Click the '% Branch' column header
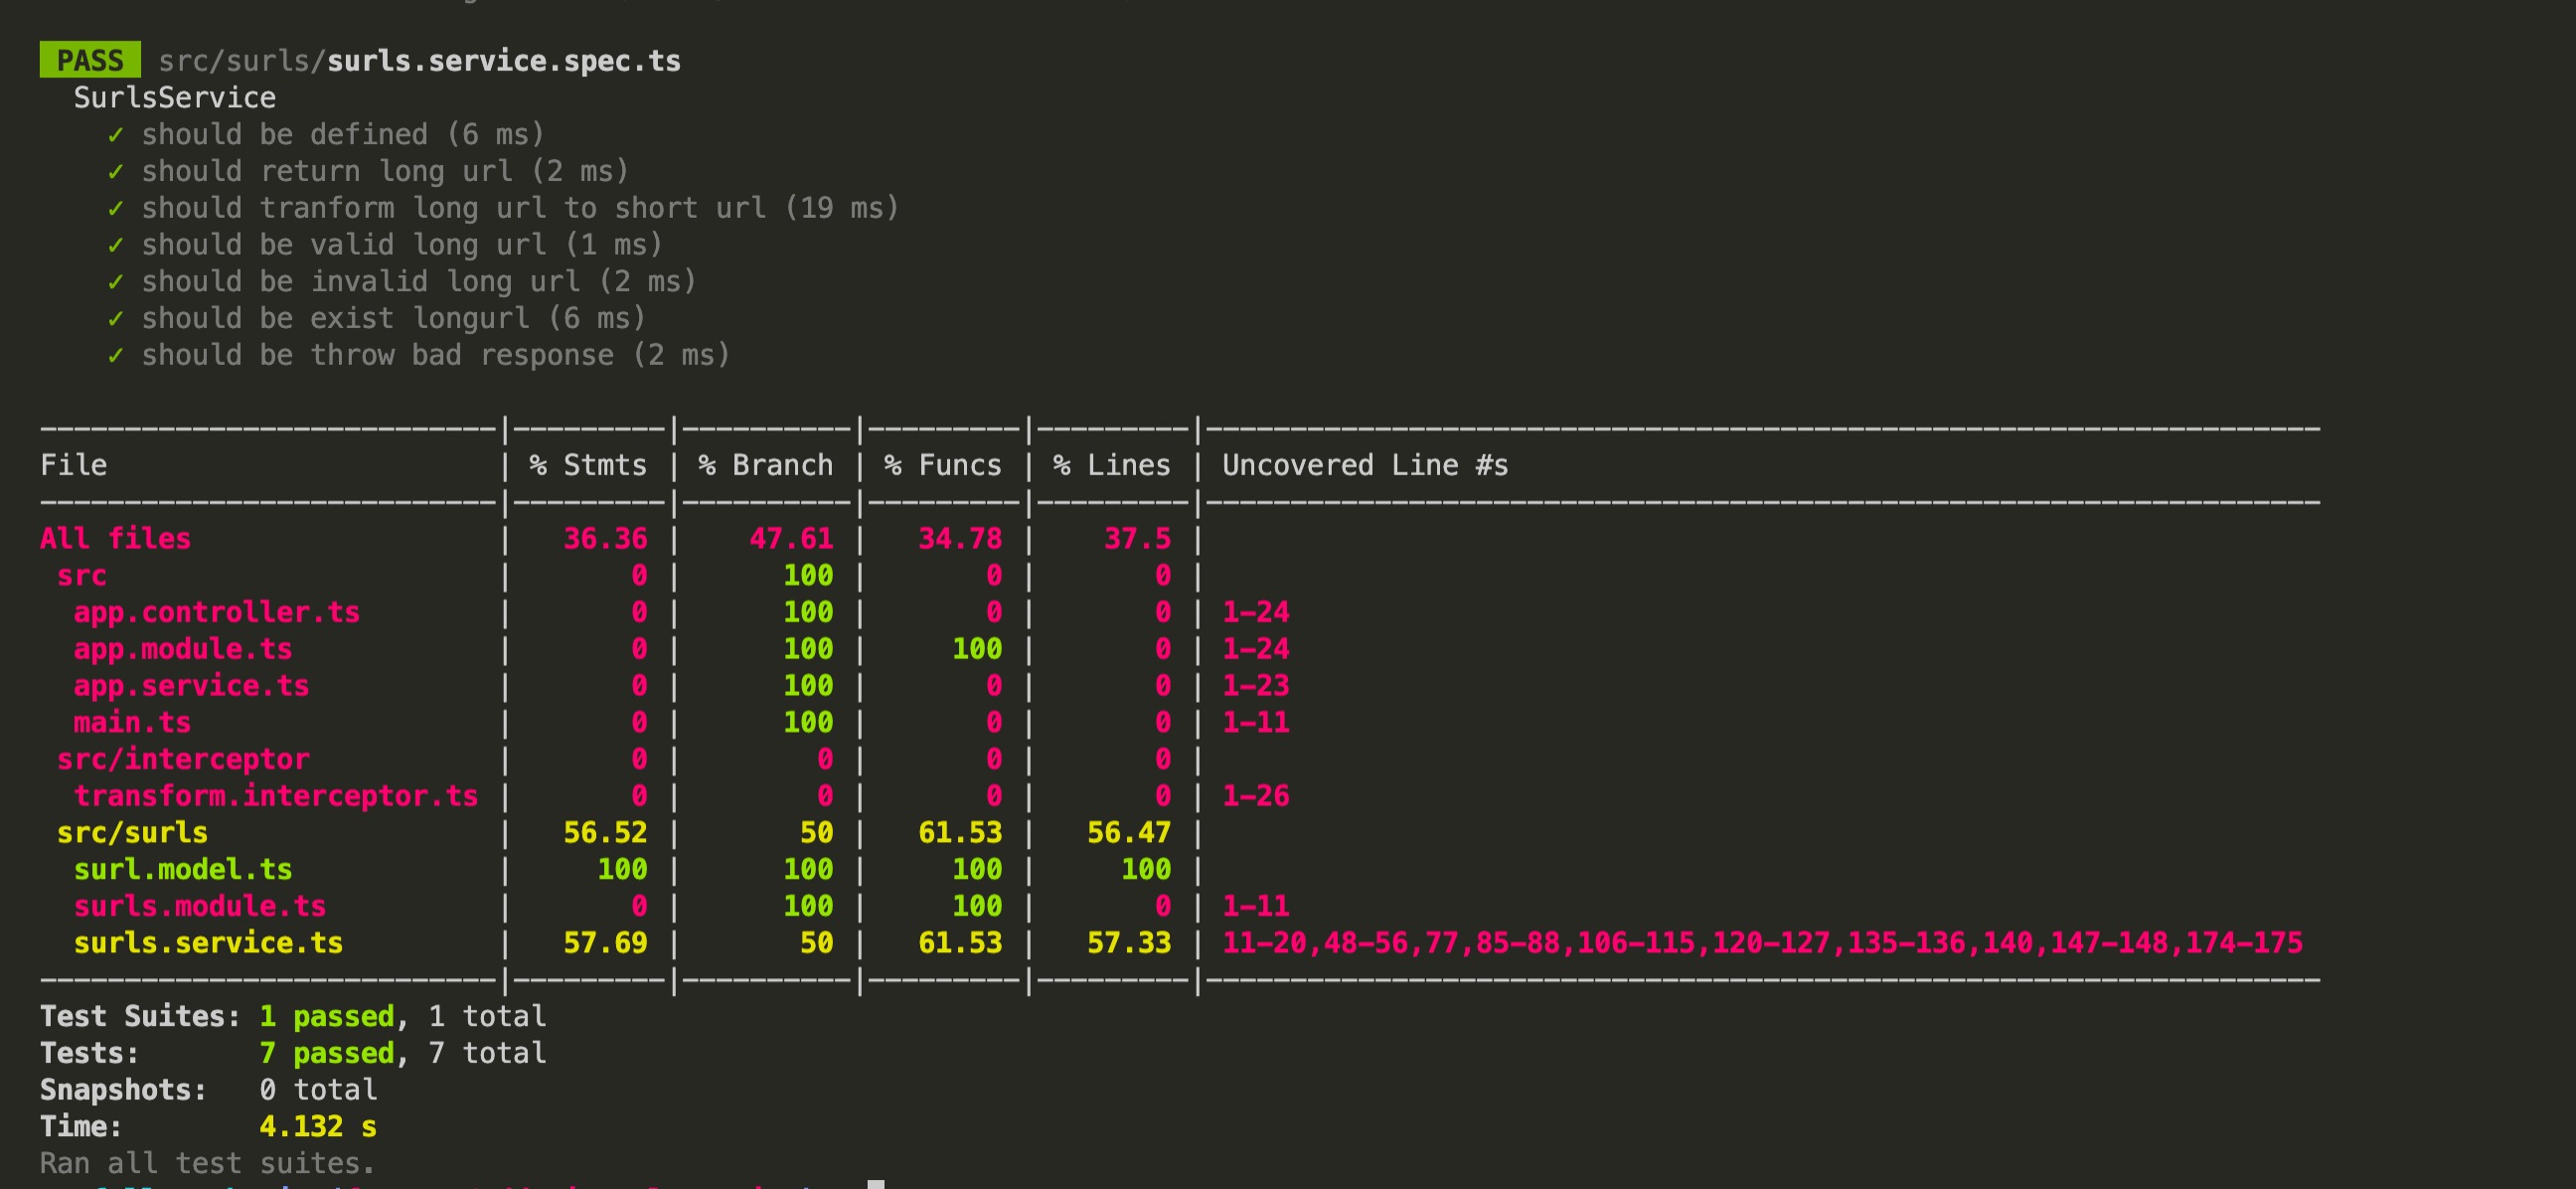The image size is (2576, 1189). [766, 465]
